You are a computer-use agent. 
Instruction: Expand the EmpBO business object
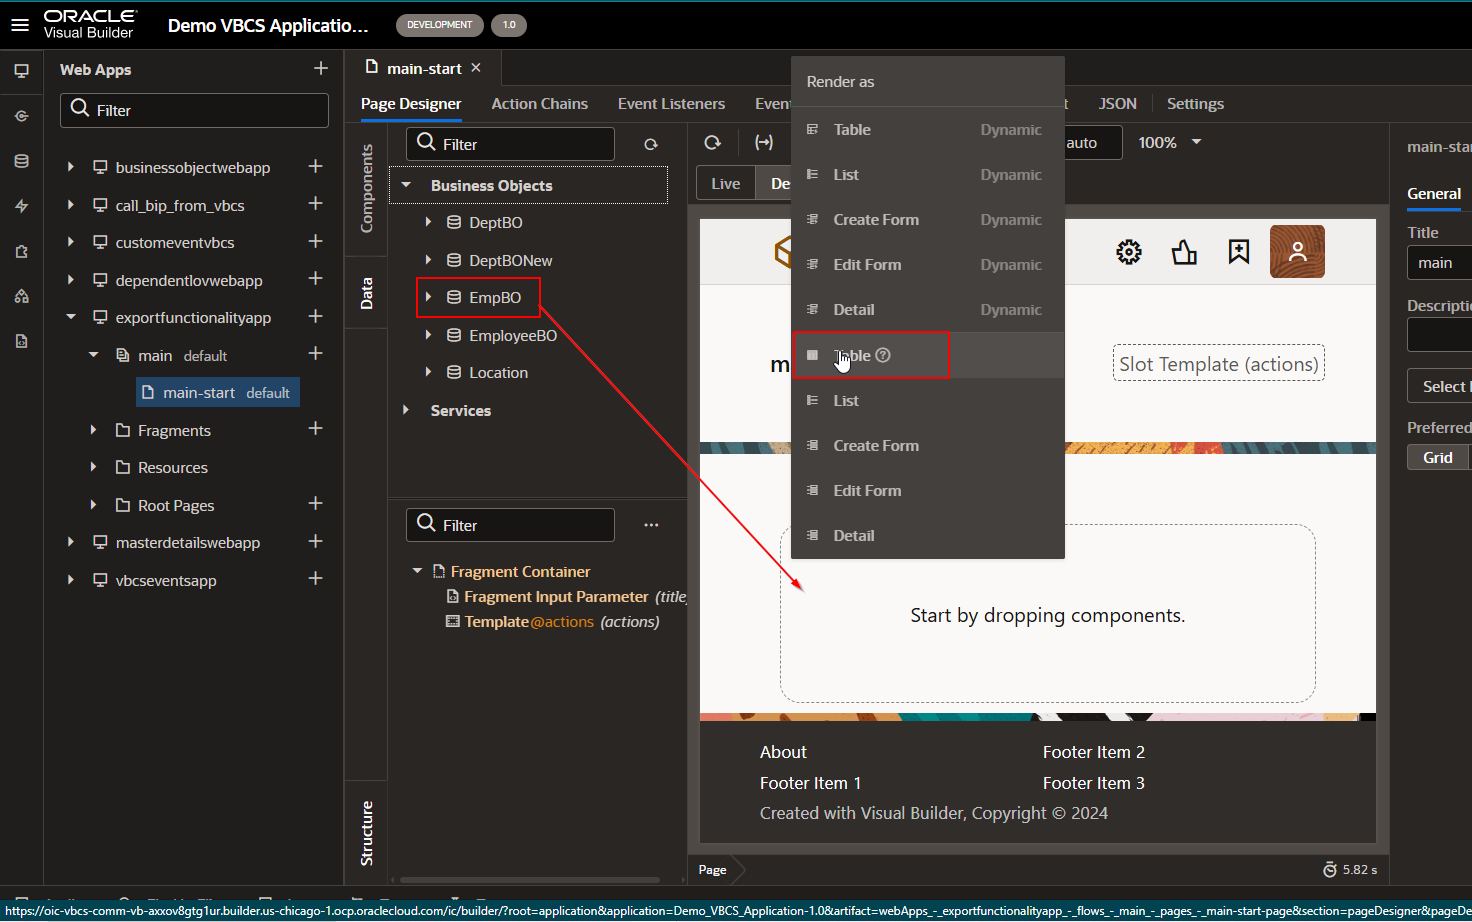coord(428,297)
